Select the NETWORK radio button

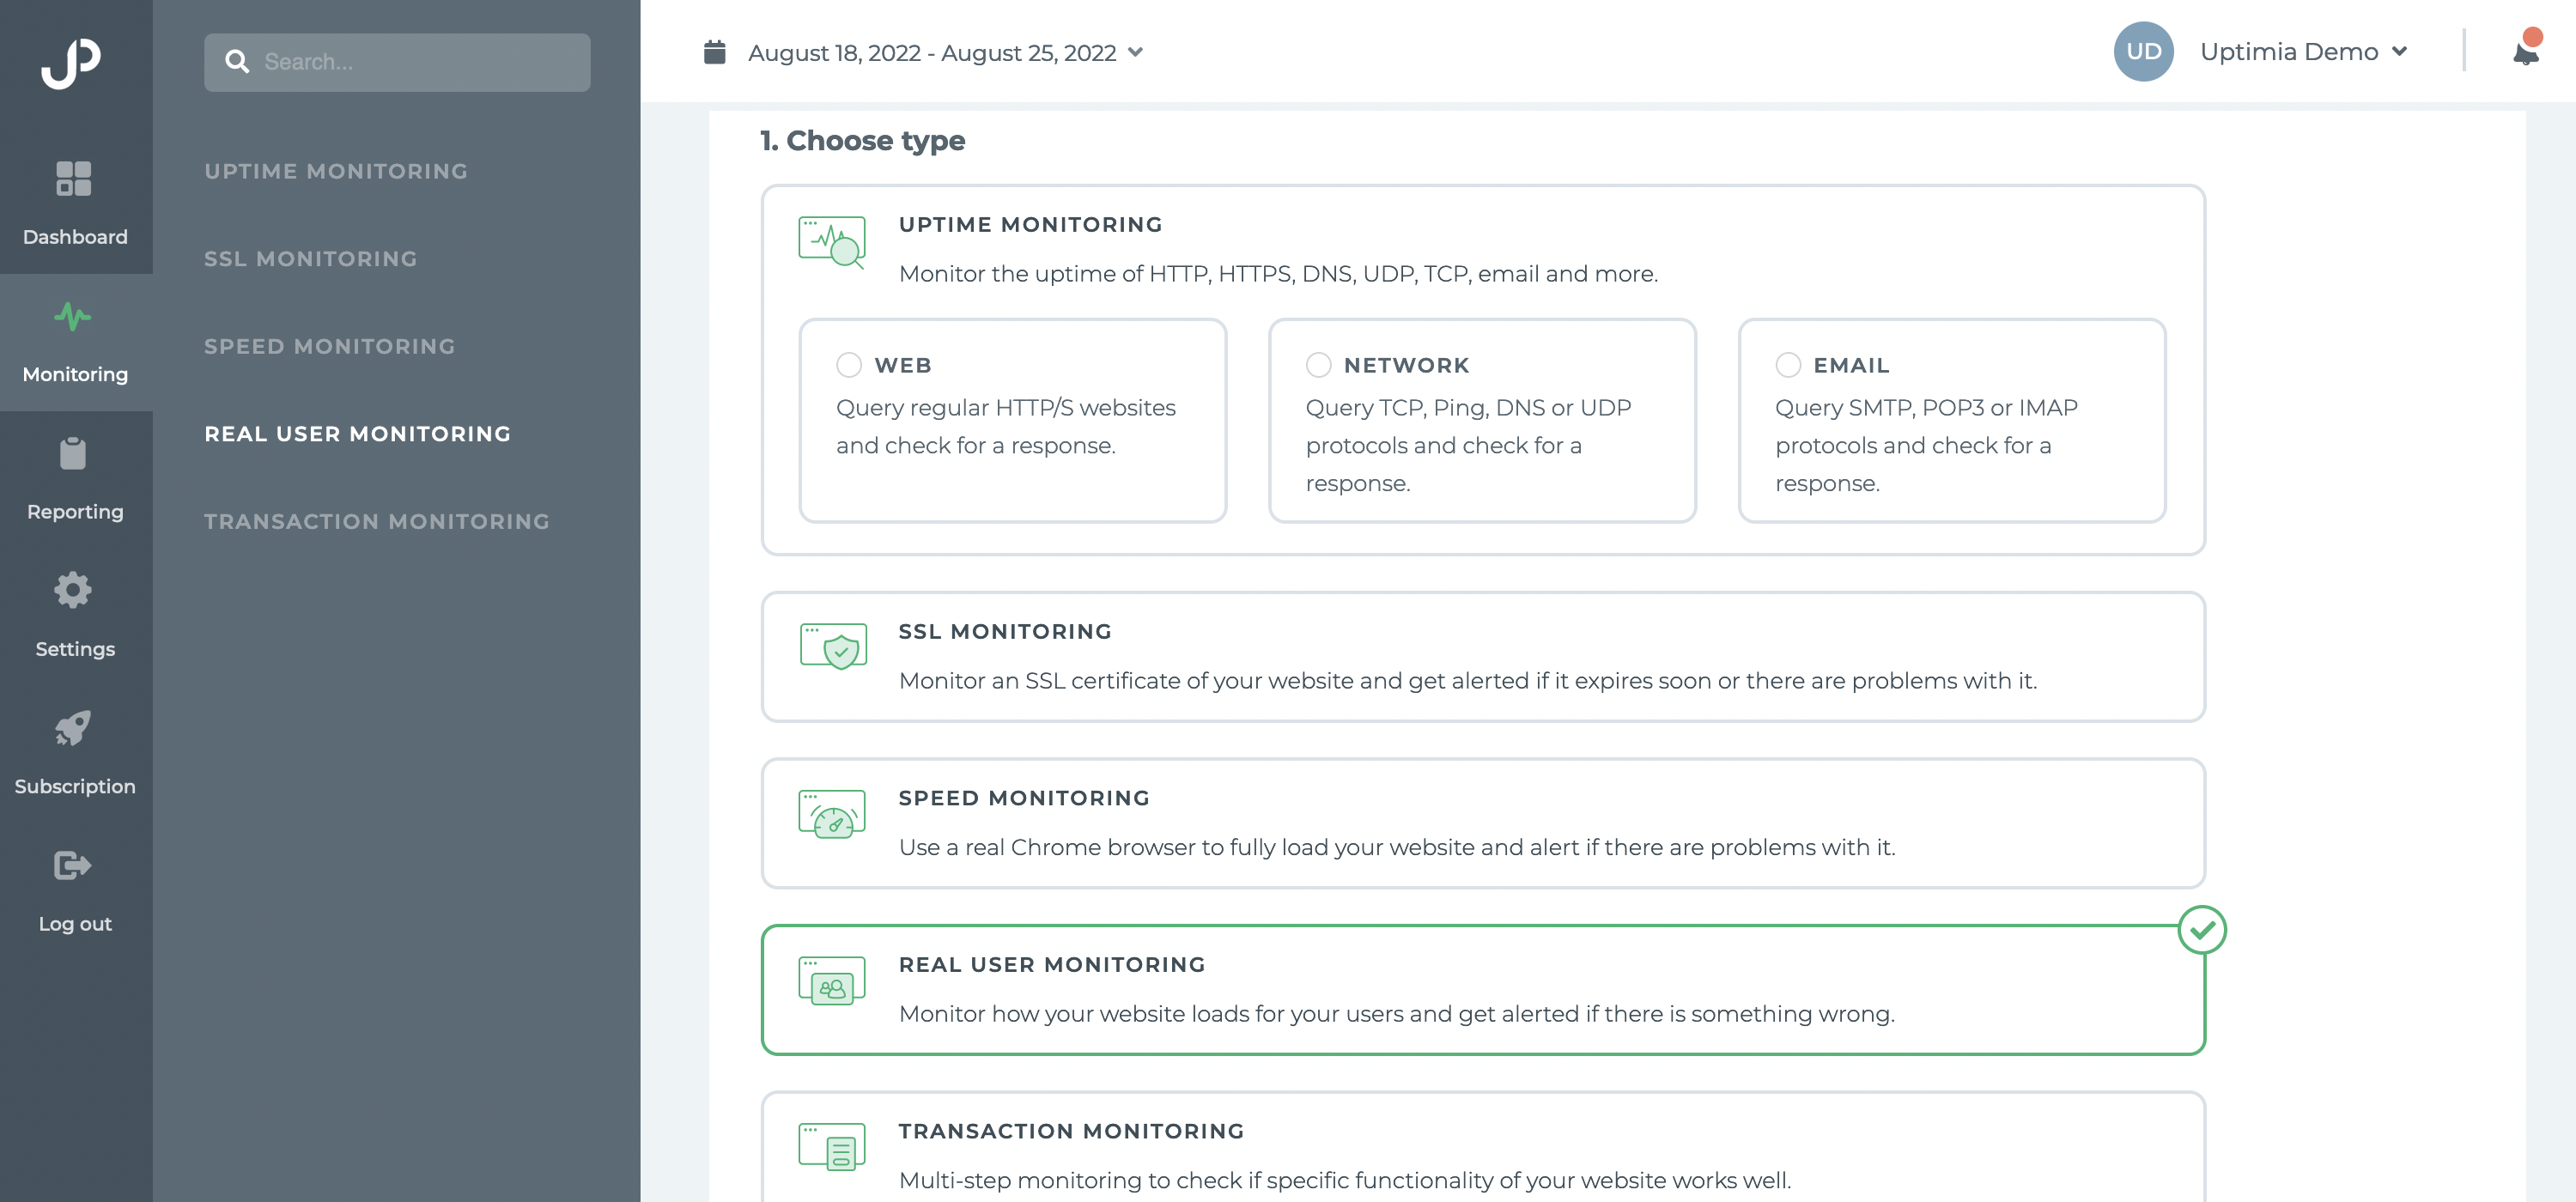(1319, 365)
